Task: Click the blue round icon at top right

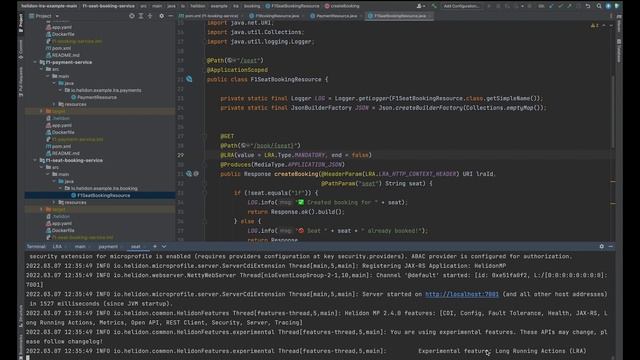Action: (608, 6)
